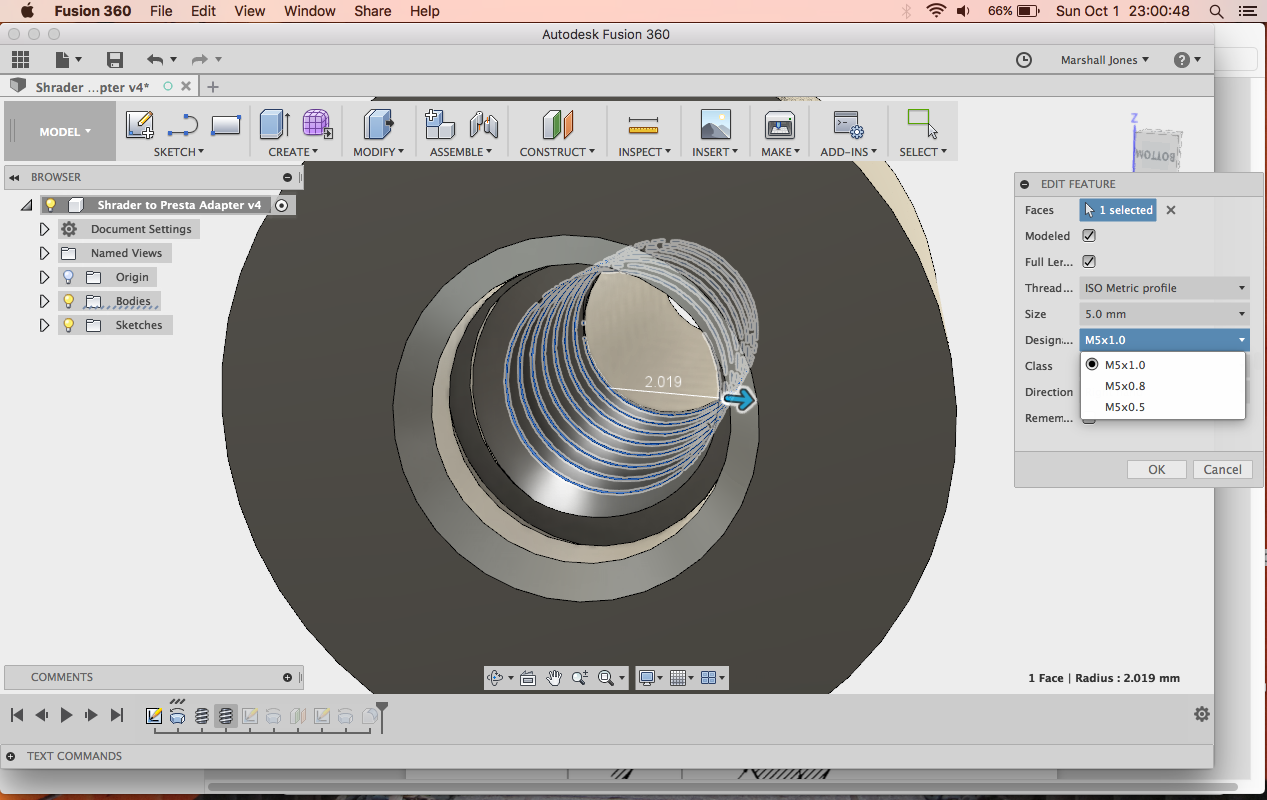Open timeline settings gear
Viewport: 1267px width, 800px height.
click(x=1202, y=714)
